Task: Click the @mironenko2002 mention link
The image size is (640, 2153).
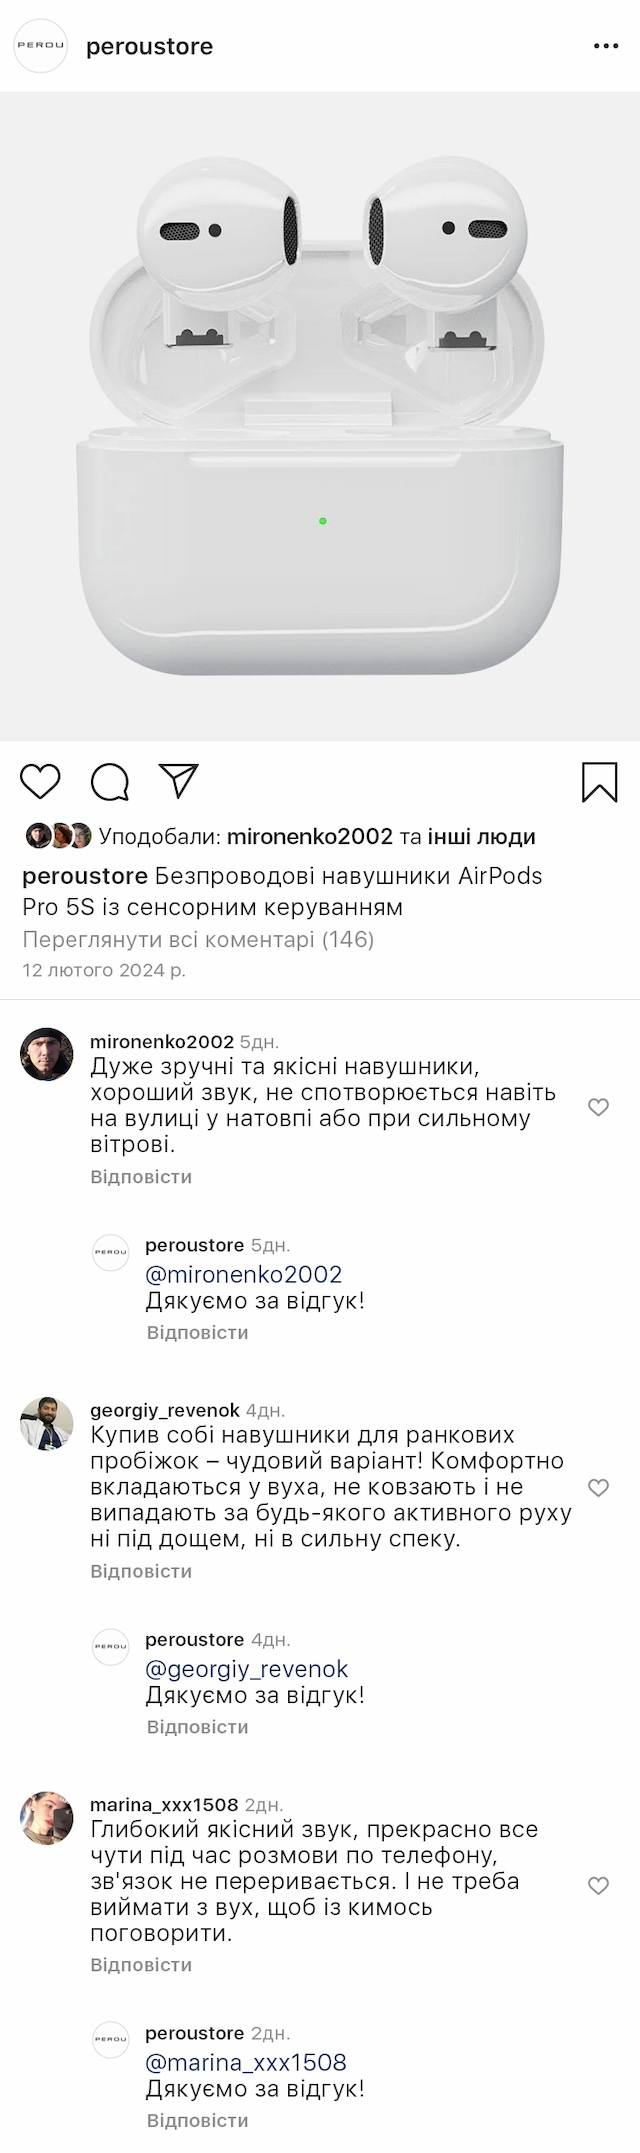Action: [244, 1274]
